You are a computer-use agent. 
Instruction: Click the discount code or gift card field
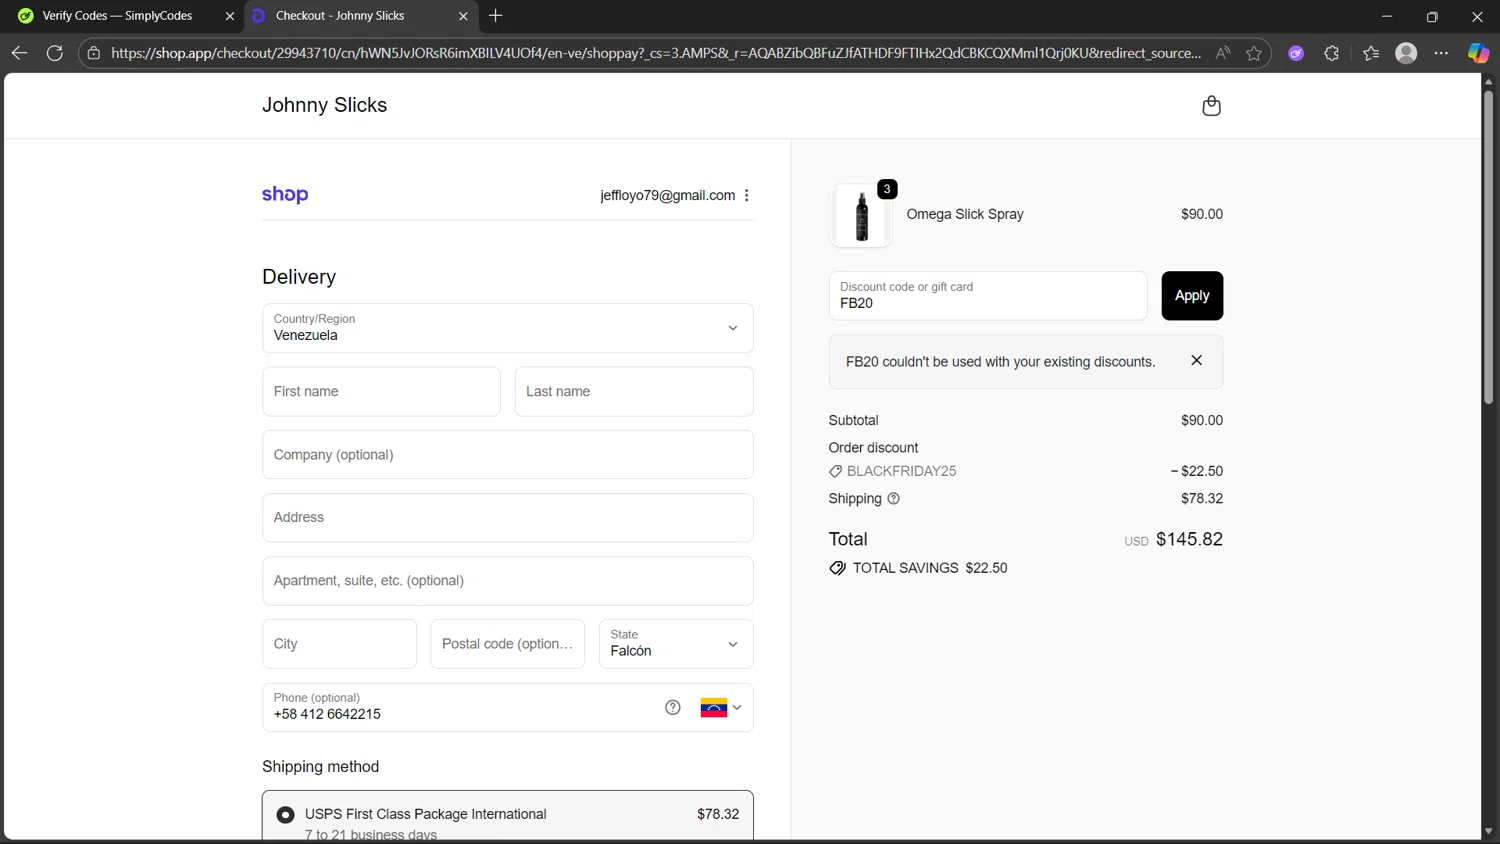coord(988,296)
